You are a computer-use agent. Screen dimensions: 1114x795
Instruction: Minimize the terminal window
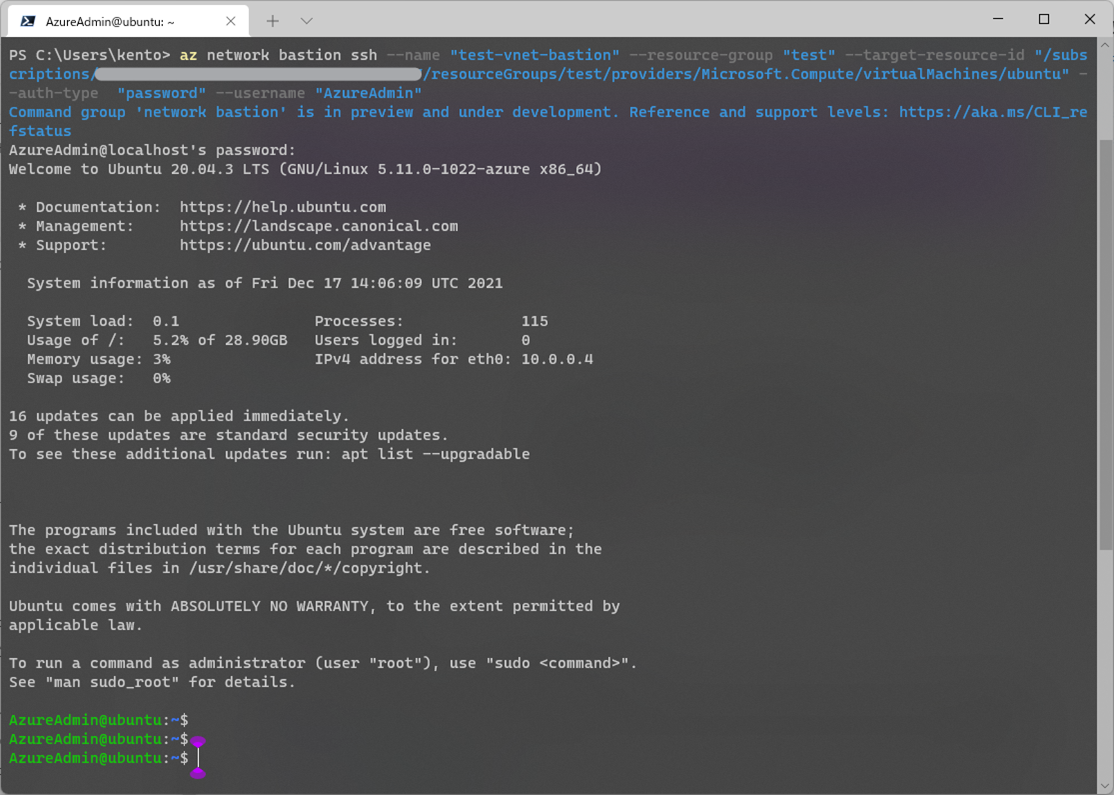click(x=998, y=18)
